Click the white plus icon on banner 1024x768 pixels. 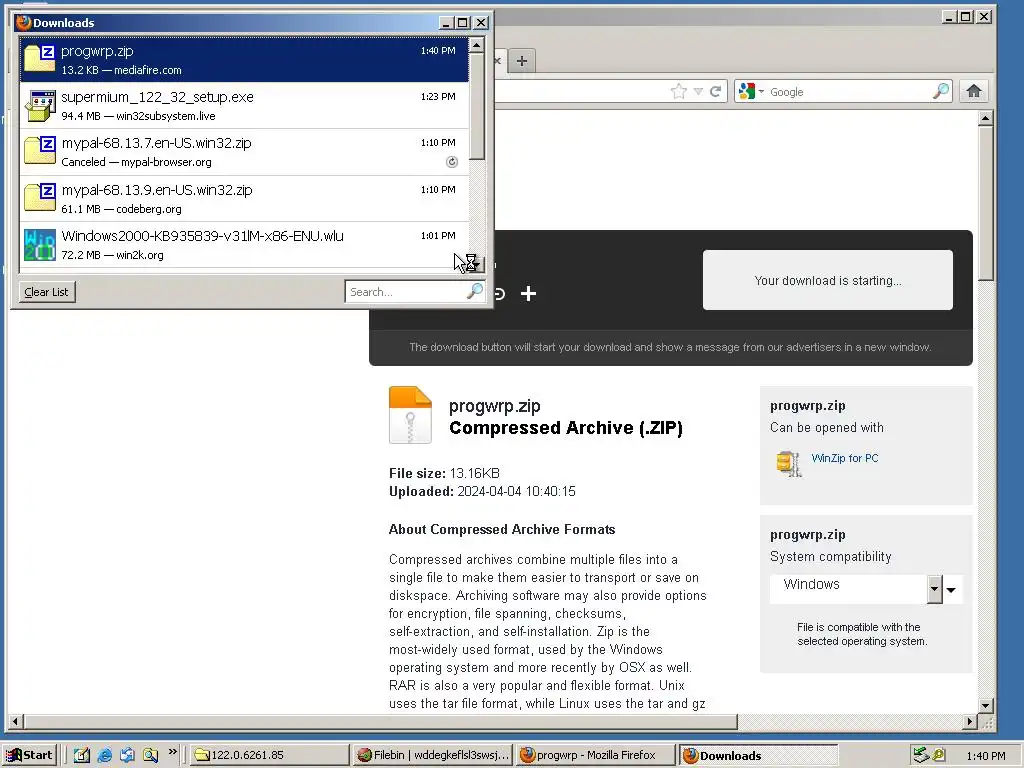click(528, 294)
